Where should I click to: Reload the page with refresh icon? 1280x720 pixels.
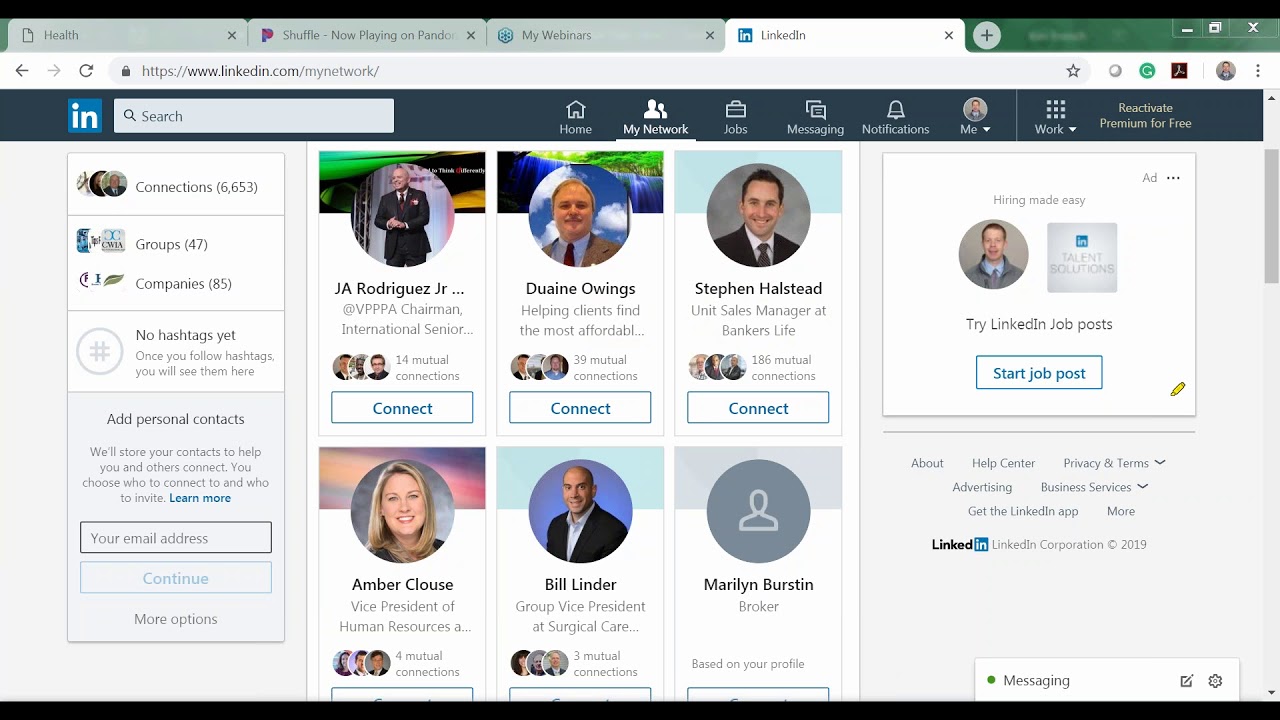86,71
